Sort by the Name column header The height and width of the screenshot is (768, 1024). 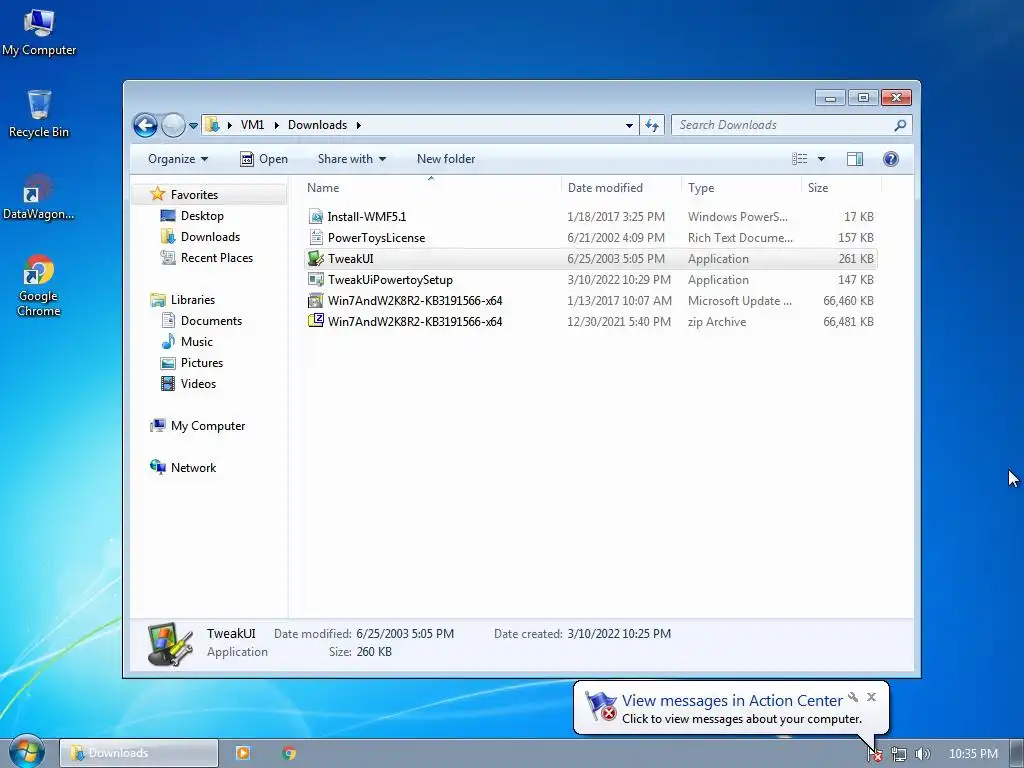(x=430, y=187)
